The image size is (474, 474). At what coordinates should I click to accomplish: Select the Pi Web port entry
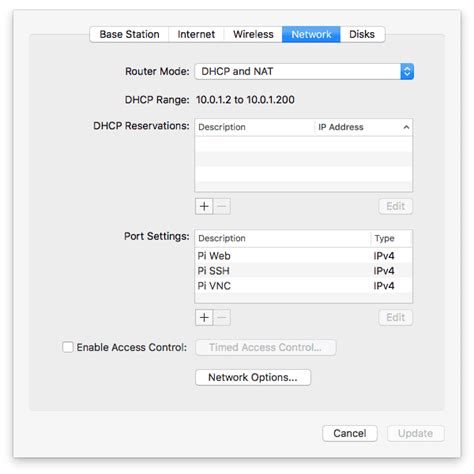[x=303, y=256]
